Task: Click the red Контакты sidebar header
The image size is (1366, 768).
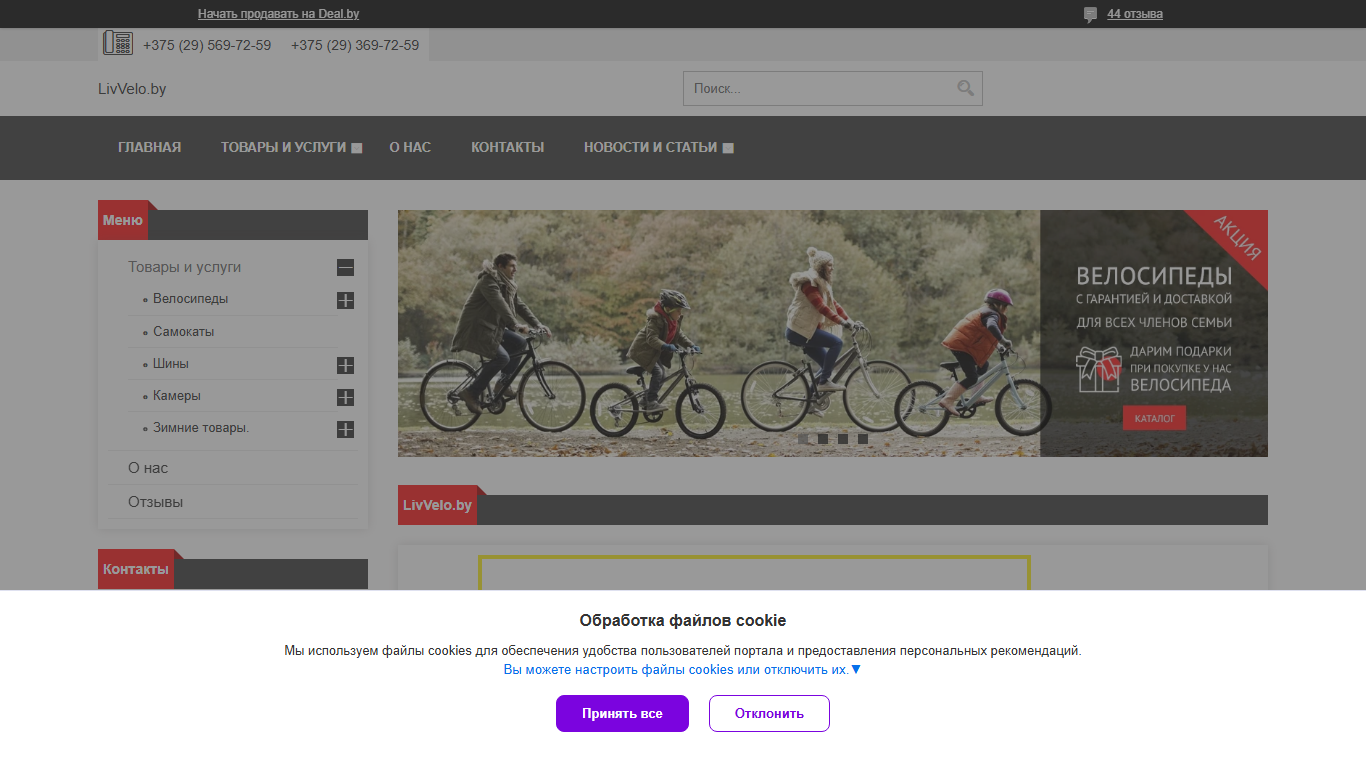Action: click(136, 569)
